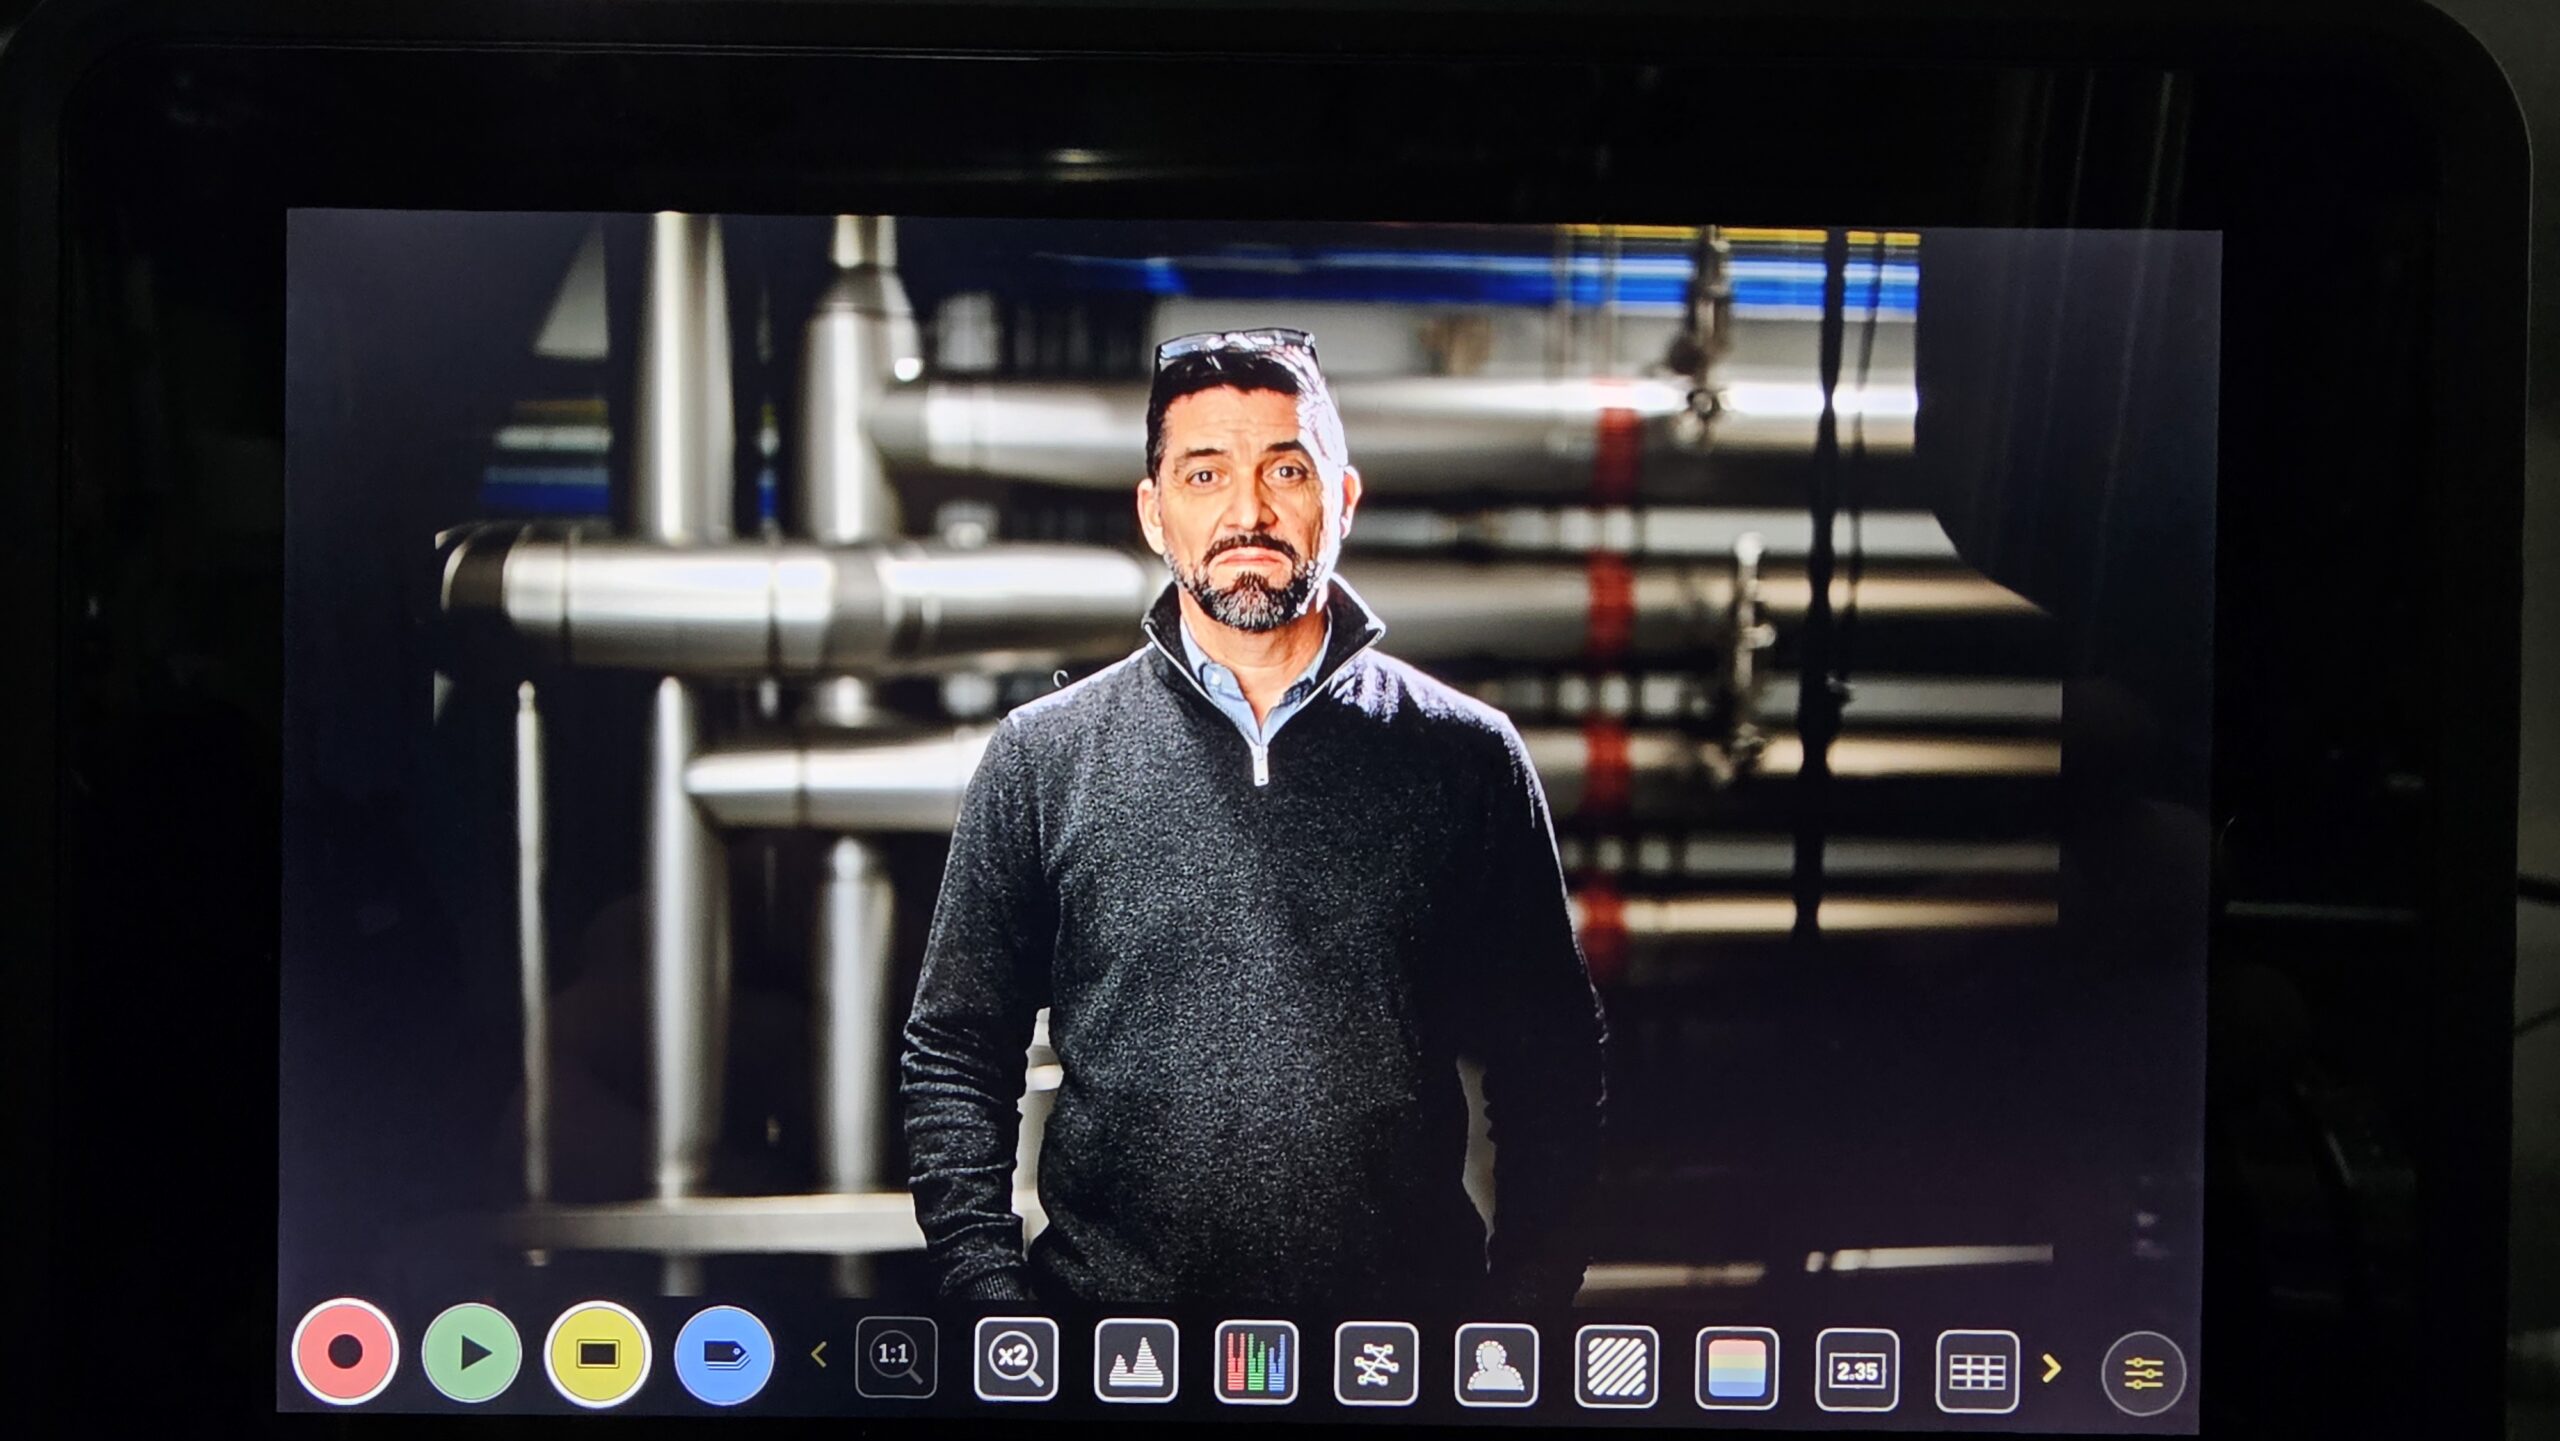This screenshot has height=1441, width=2560.
Task: Show the luma waveform monitor
Action: pos(1136,1361)
